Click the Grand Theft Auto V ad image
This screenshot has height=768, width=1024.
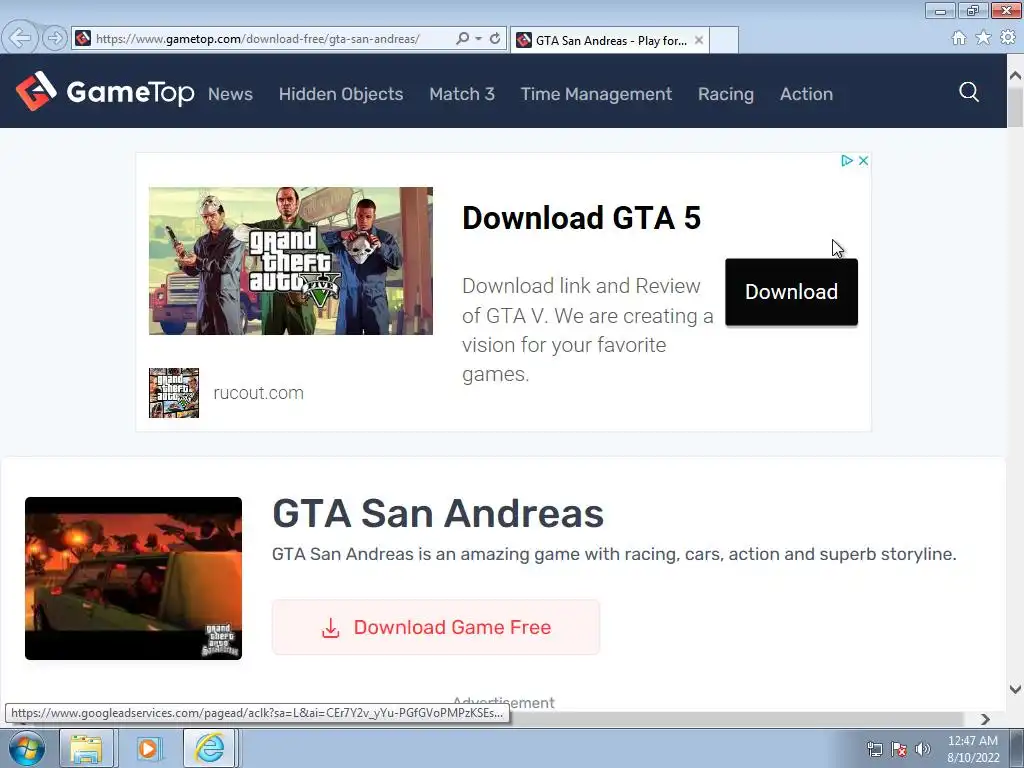point(291,261)
